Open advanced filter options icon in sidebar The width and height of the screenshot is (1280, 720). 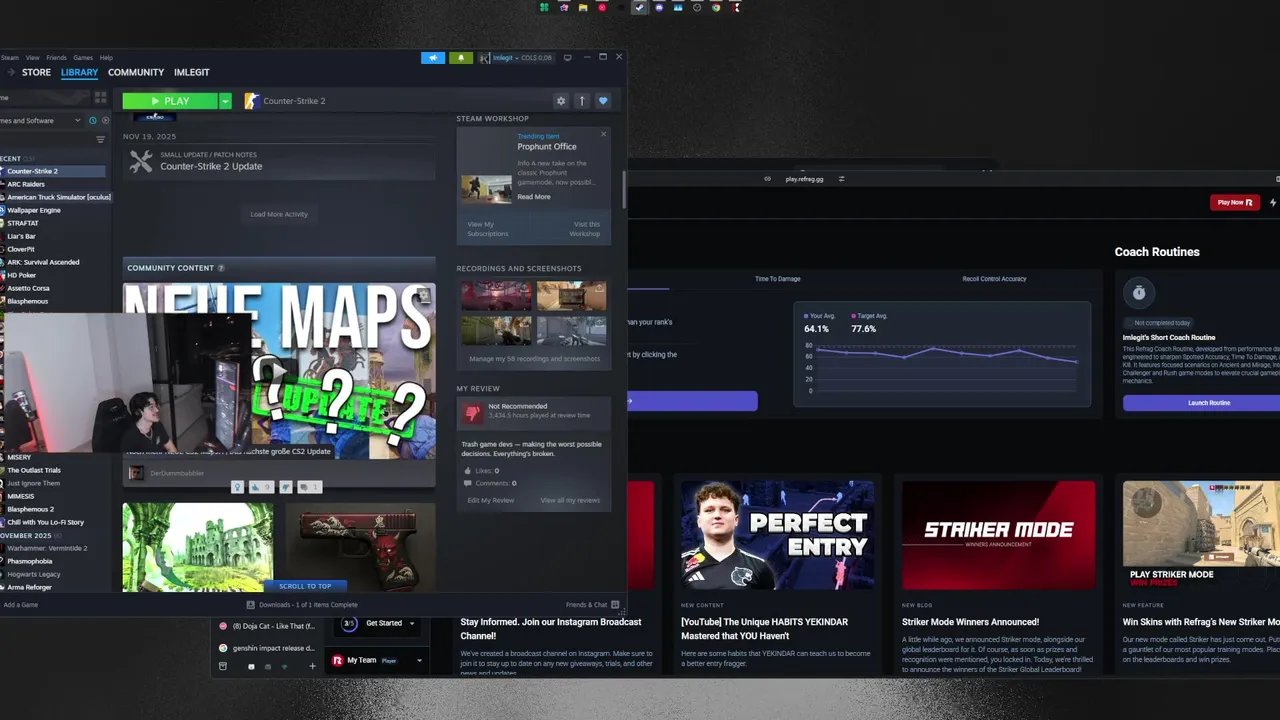pyautogui.click(x=100, y=139)
